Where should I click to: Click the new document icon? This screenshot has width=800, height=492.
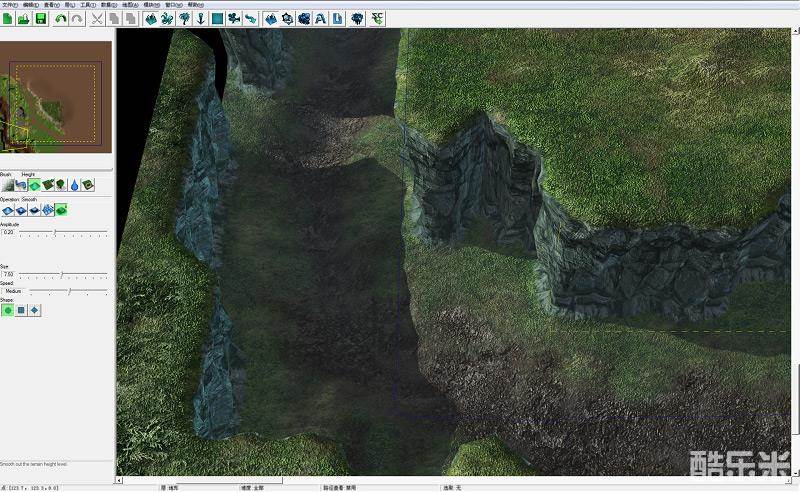tap(7, 19)
